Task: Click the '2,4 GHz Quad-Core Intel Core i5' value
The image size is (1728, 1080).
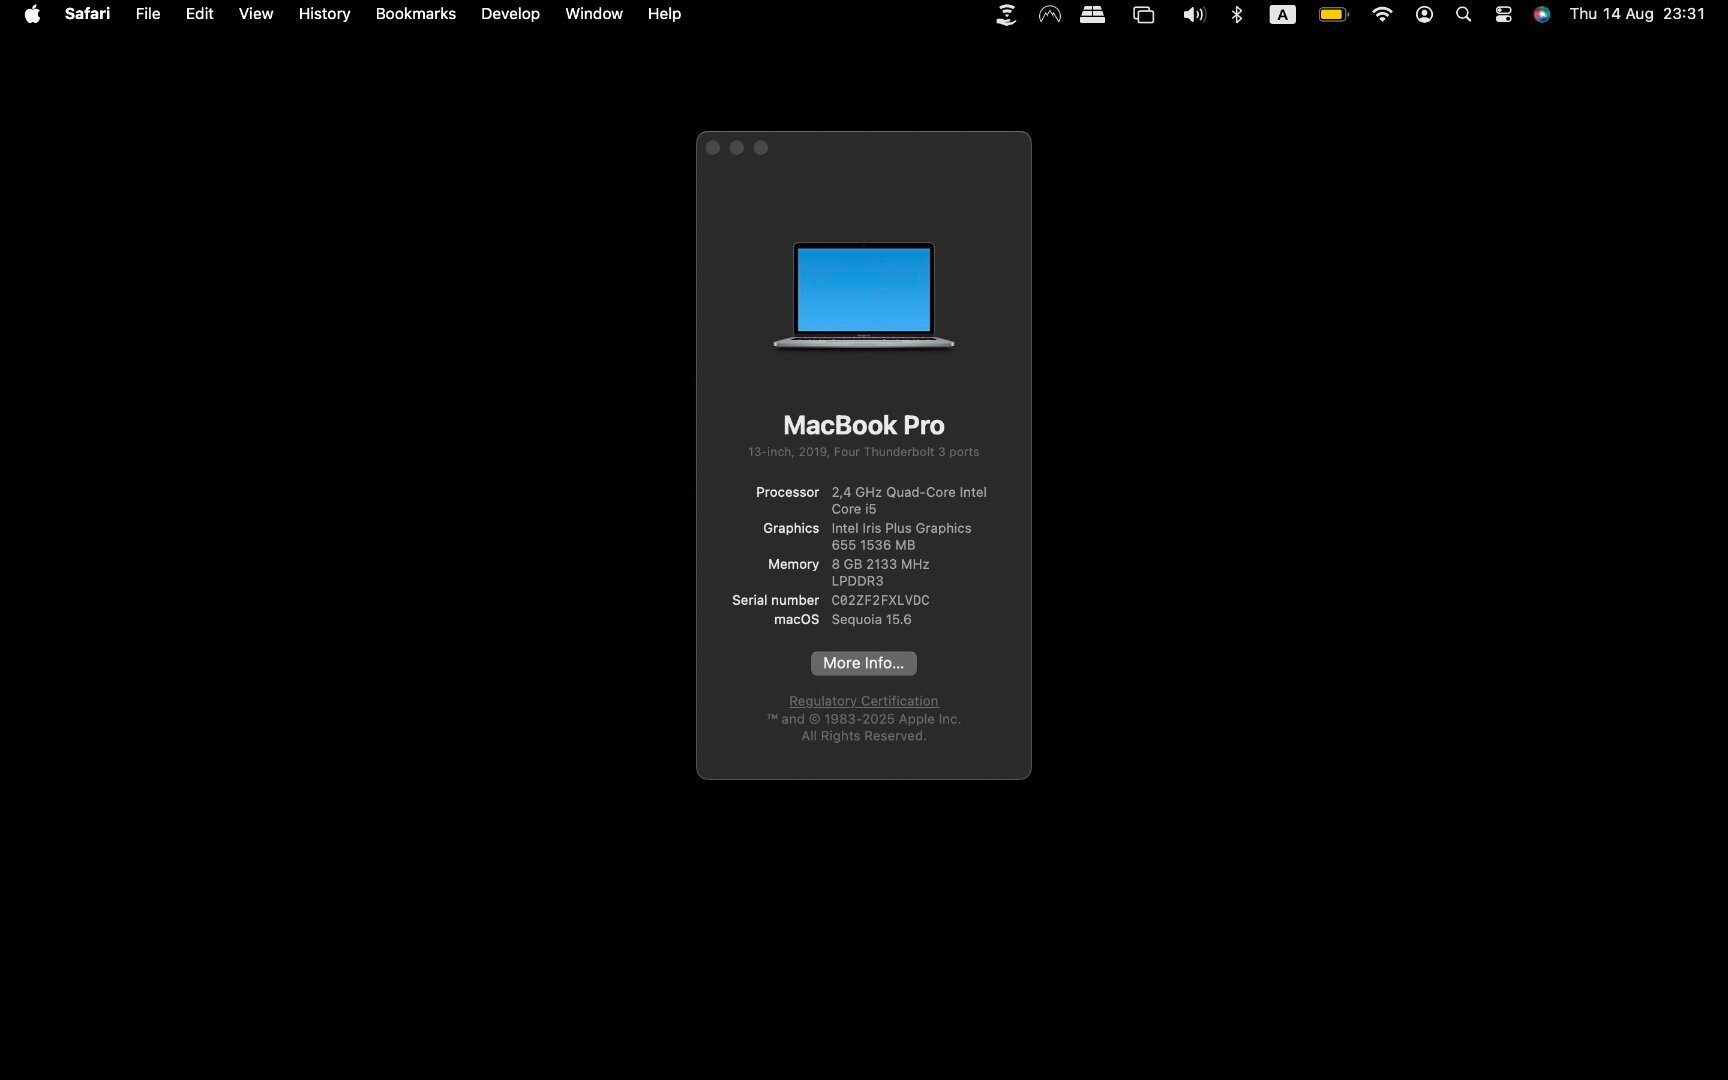Action: tap(909, 500)
